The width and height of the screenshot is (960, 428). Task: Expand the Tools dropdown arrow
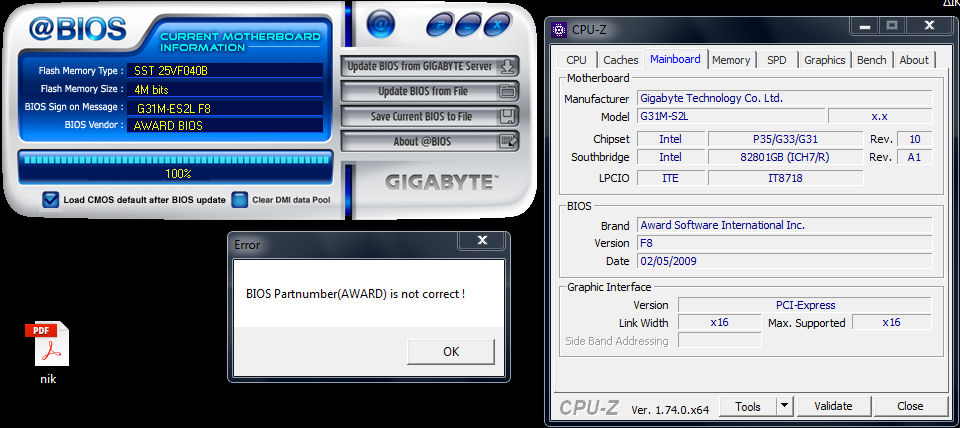point(785,407)
